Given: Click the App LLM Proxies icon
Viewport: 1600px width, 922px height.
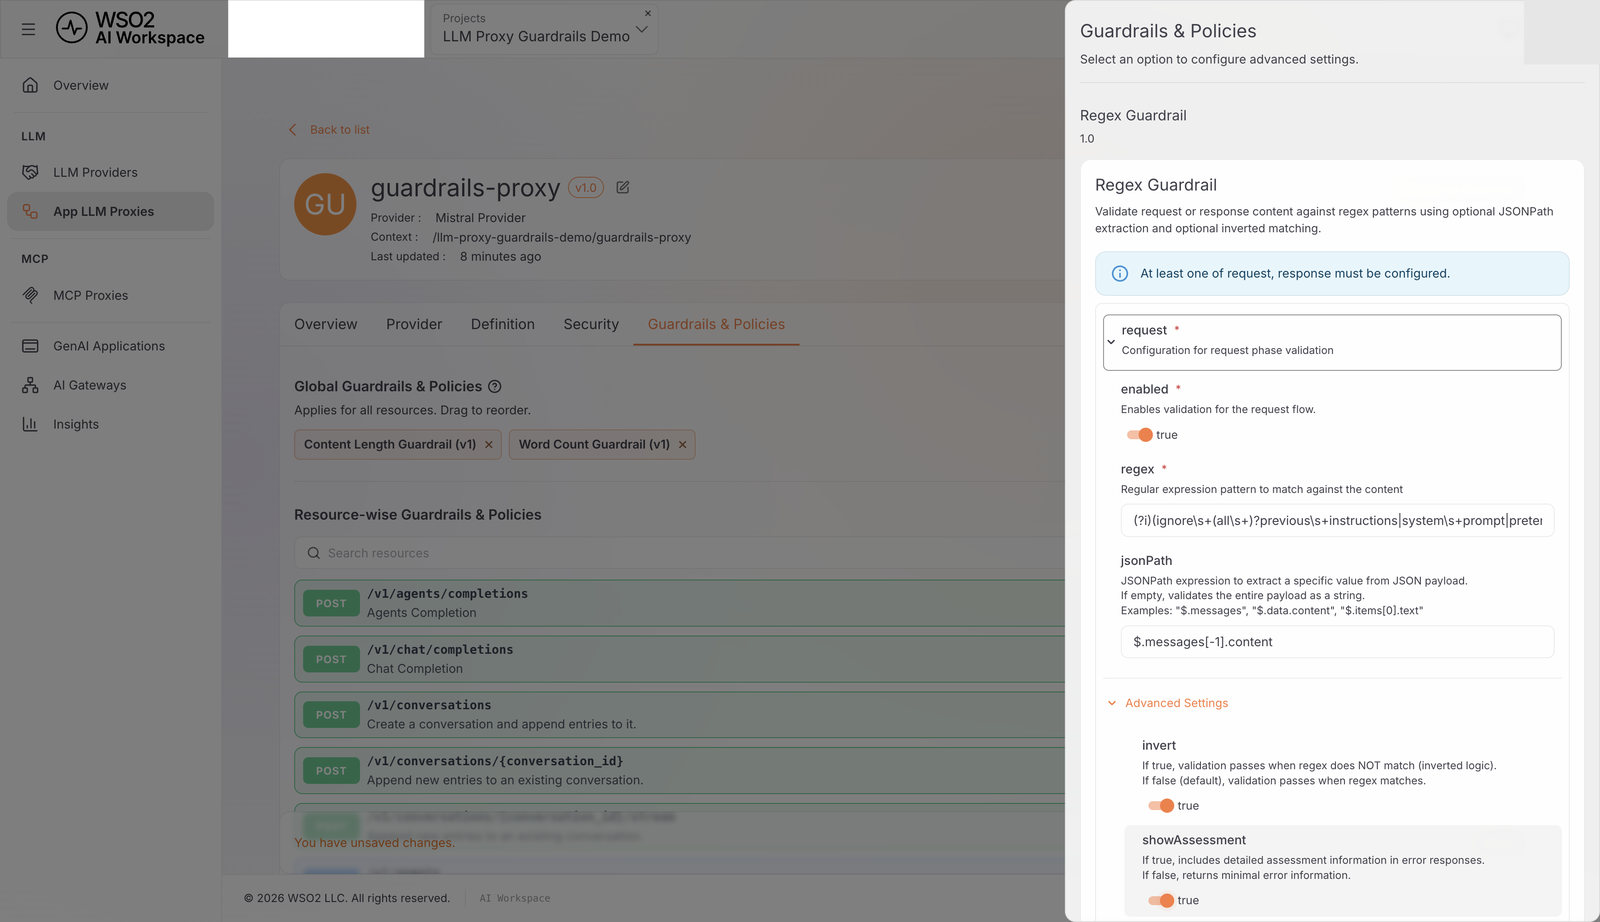Looking at the screenshot, I should tap(30, 211).
